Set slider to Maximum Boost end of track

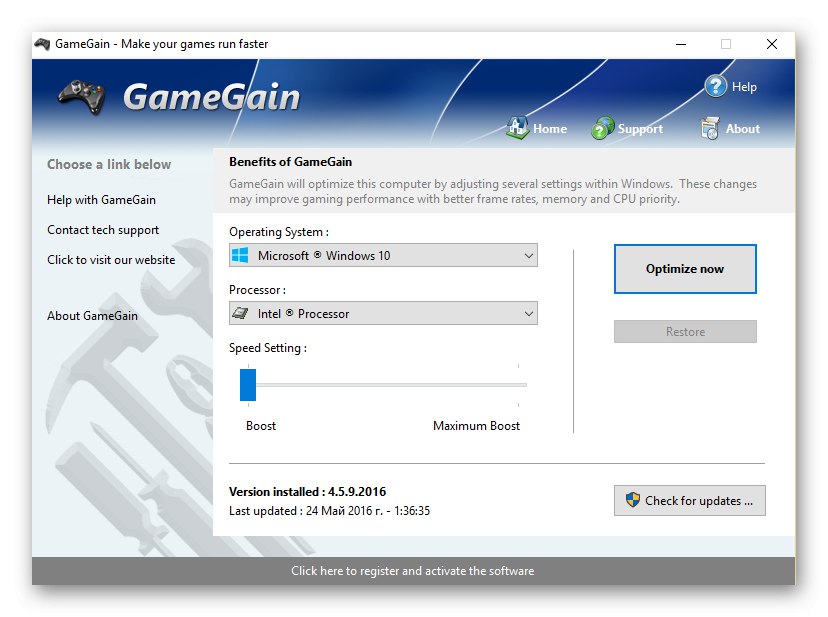519,385
